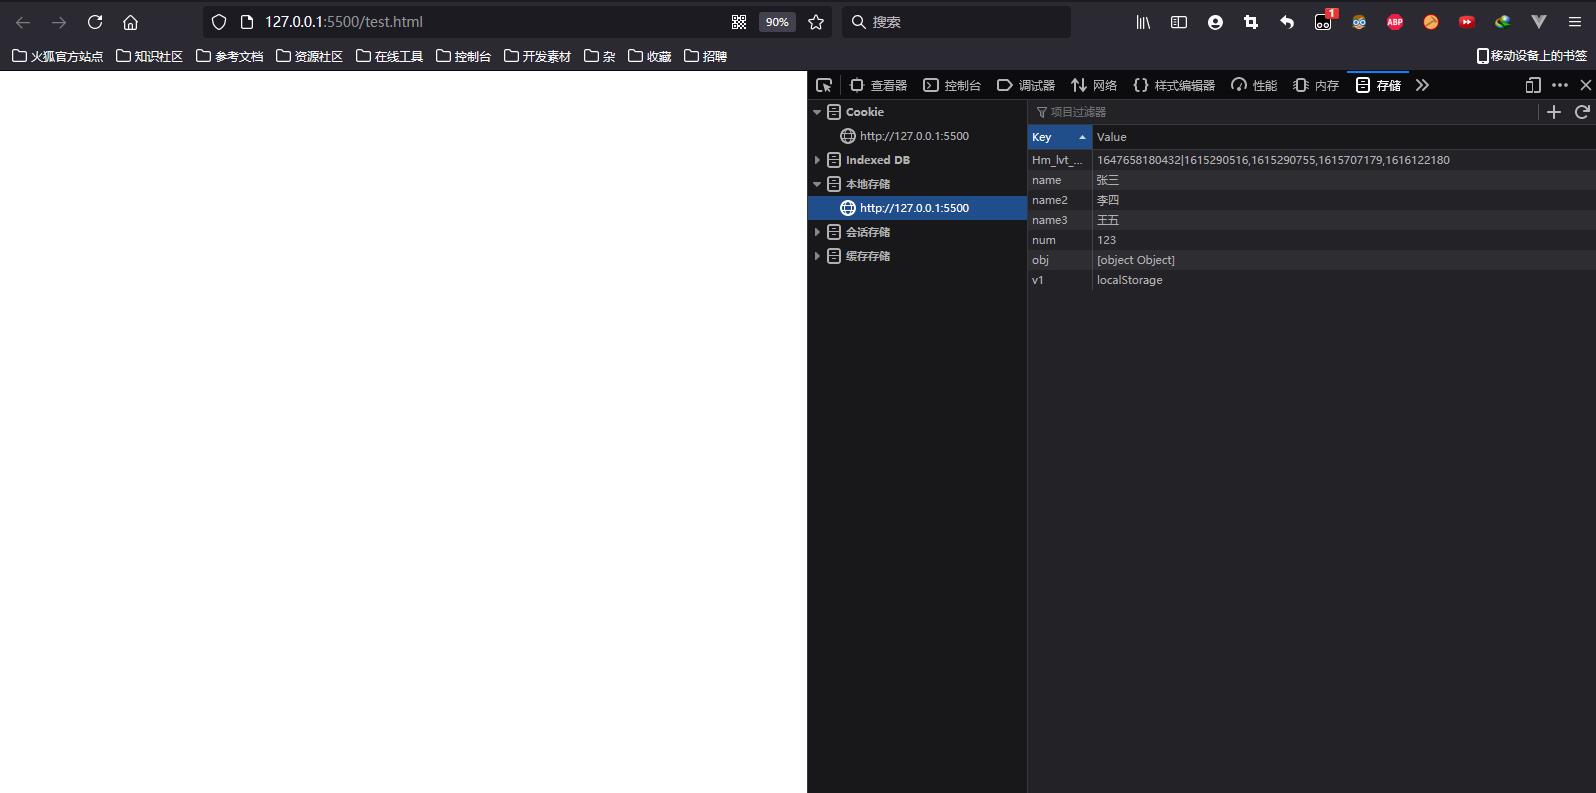Click the search box labeled 搜索
The image size is (1596, 793).
click(956, 22)
